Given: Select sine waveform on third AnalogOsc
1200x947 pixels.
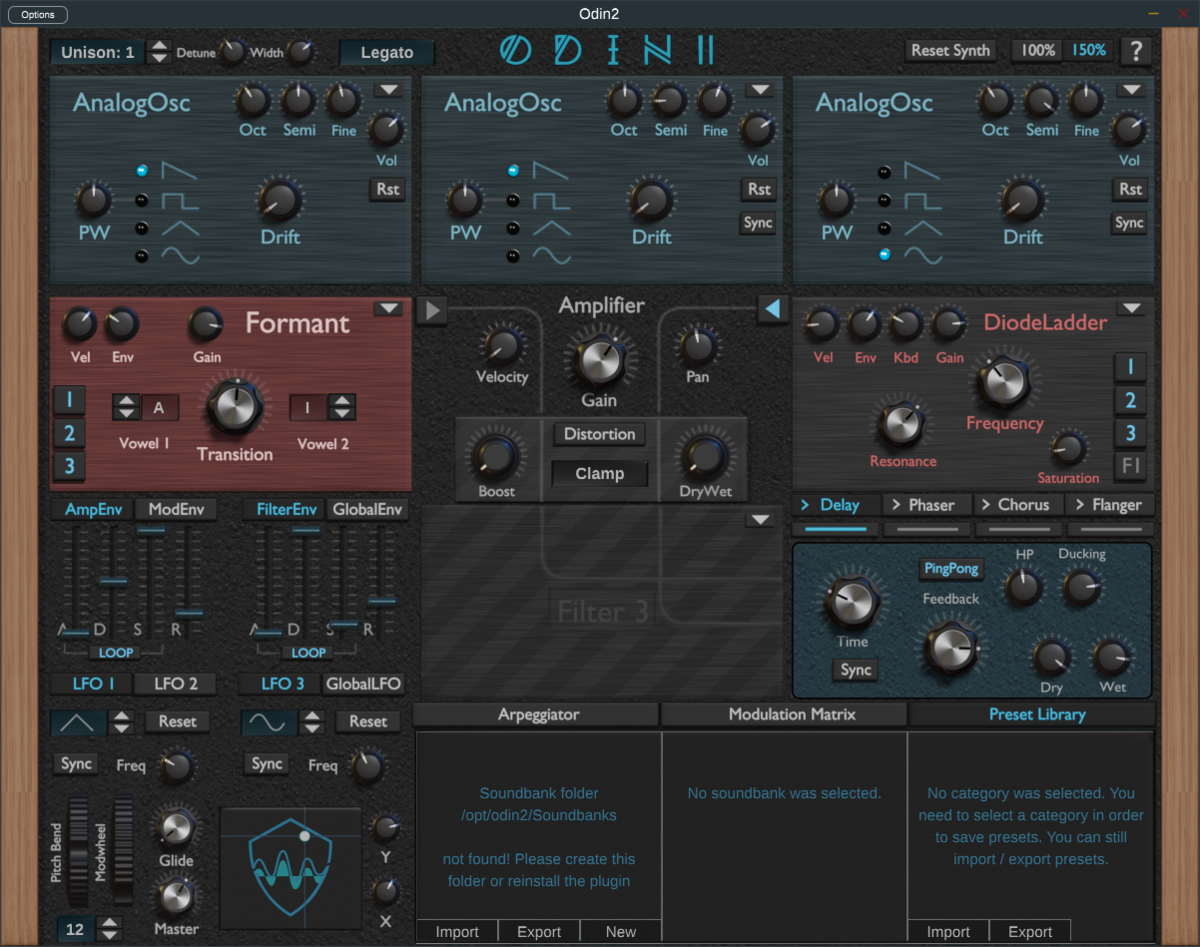Looking at the screenshot, I should pyautogui.click(x=885, y=256).
